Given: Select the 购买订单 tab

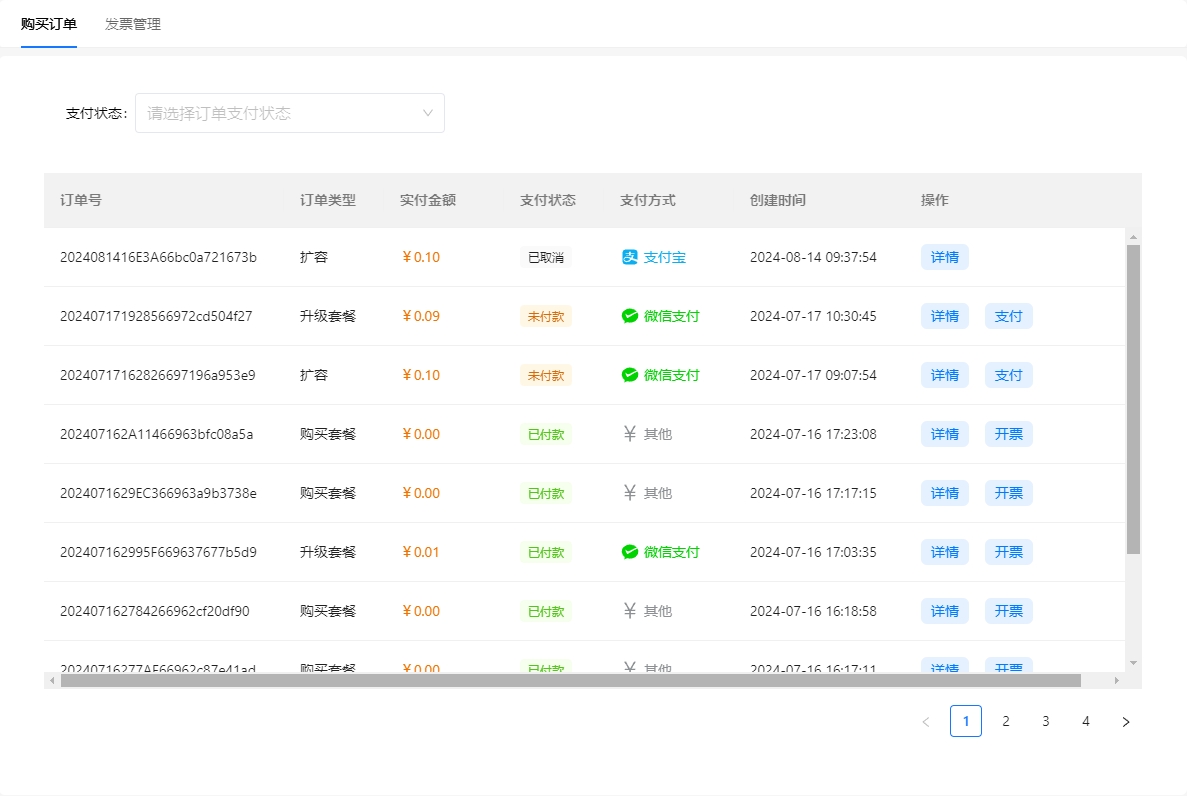Looking at the screenshot, I should coord(49,24).
